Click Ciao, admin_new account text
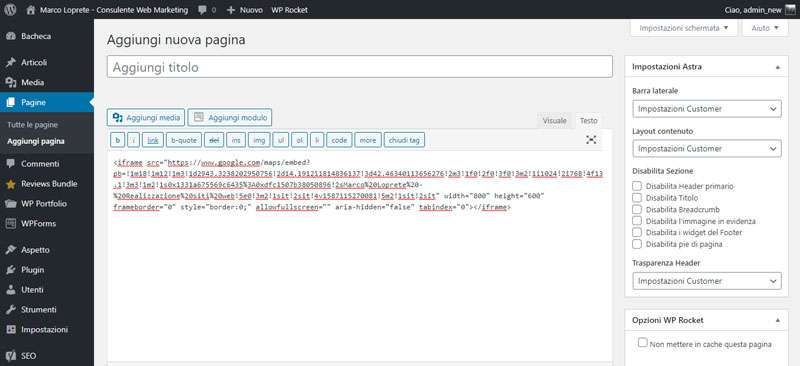 753,10
